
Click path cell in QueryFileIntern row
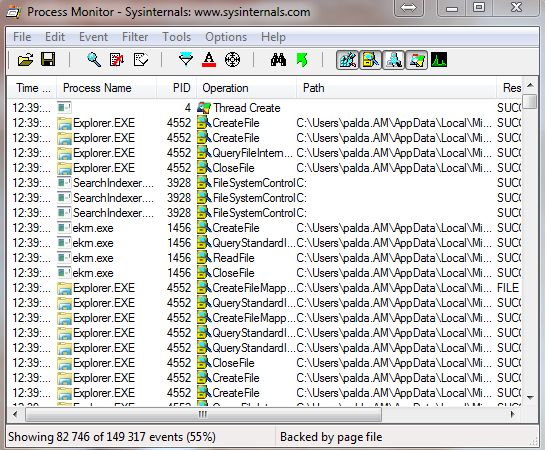(x=394, y=153)
